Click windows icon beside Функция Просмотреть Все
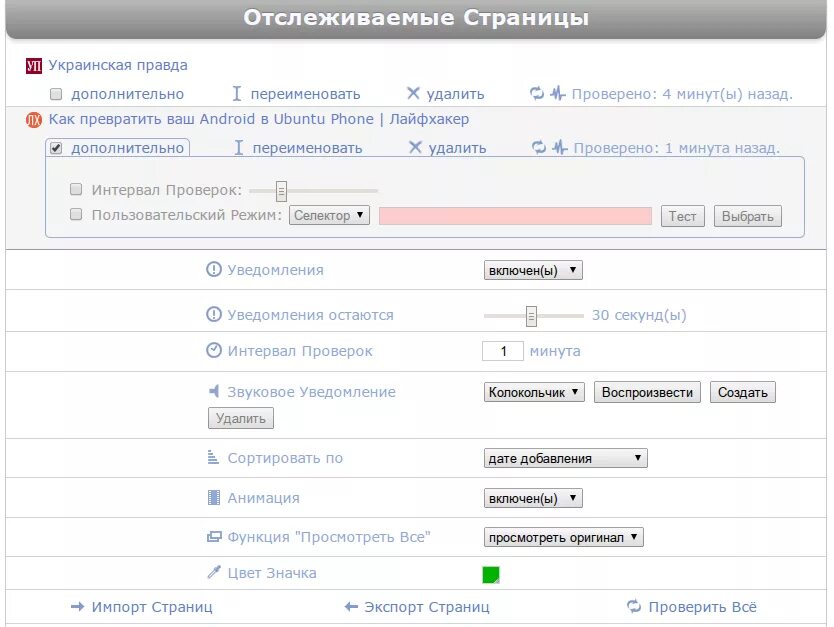This screenshot has width=834, height=627. (x=213, y=537)
